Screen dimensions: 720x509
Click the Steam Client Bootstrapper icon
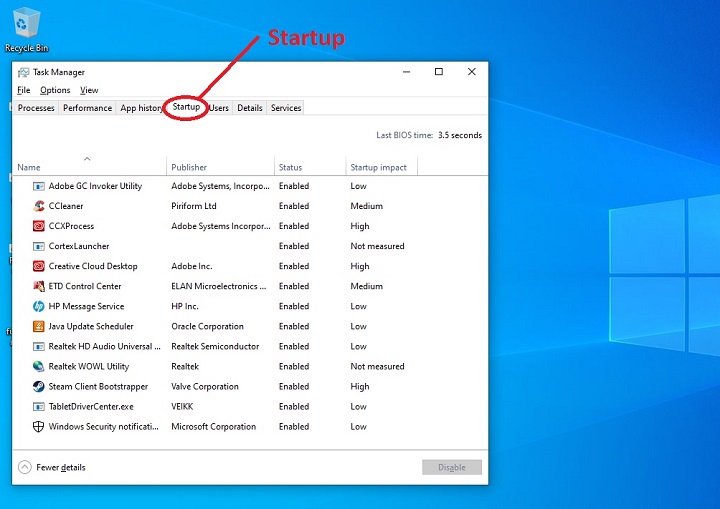point(39,386)
